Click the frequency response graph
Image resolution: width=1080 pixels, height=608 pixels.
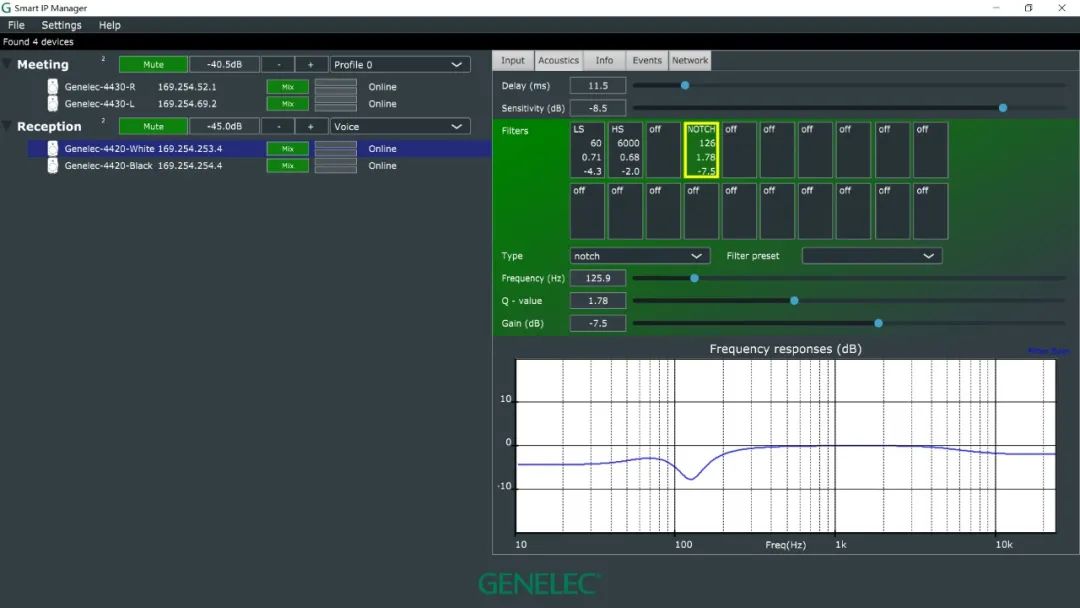(x=785, y=445)
